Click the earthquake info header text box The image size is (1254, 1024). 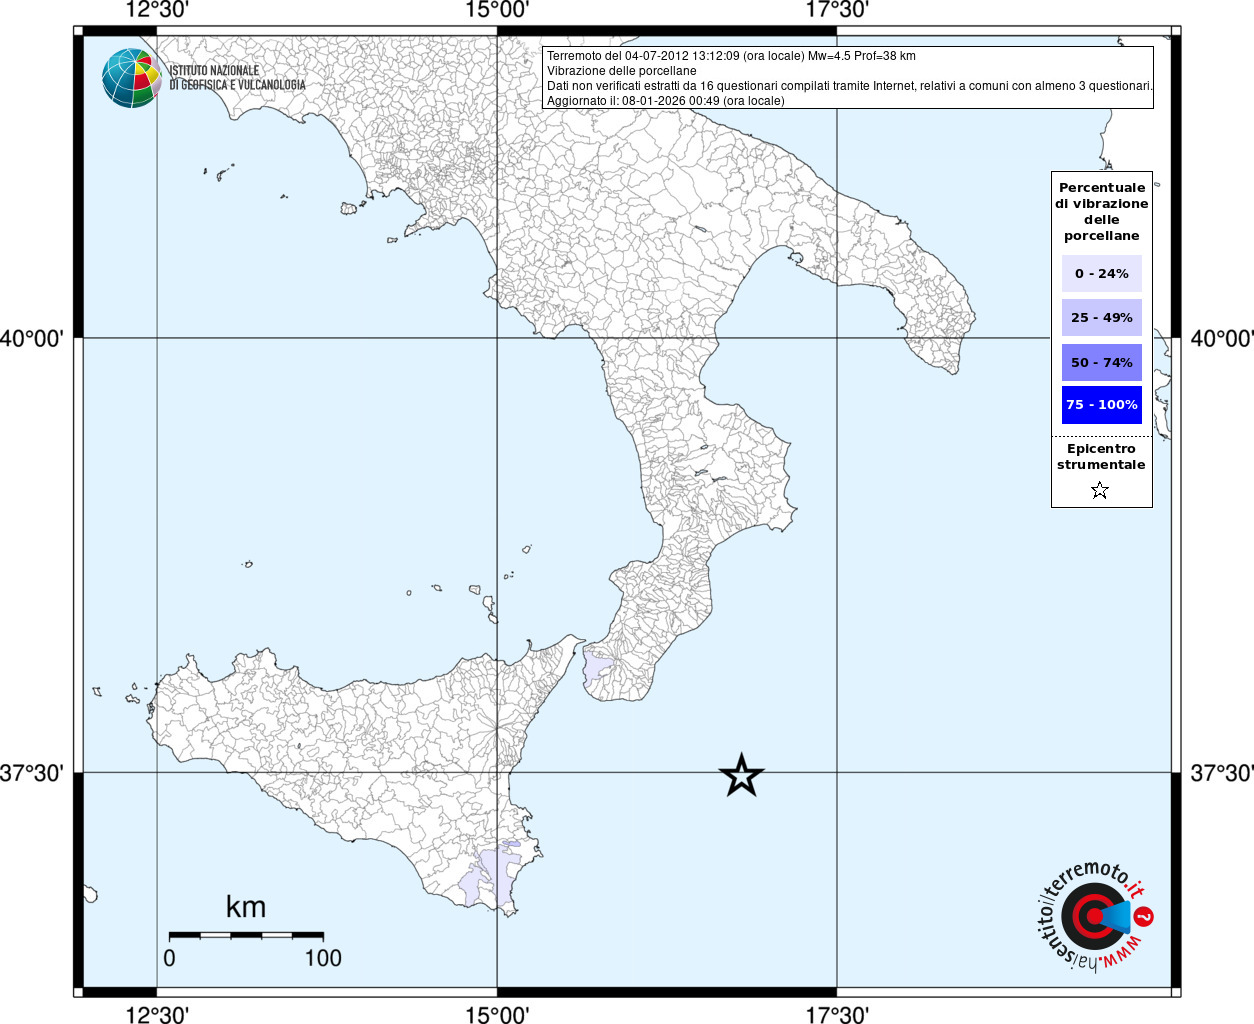click(848, 78)
